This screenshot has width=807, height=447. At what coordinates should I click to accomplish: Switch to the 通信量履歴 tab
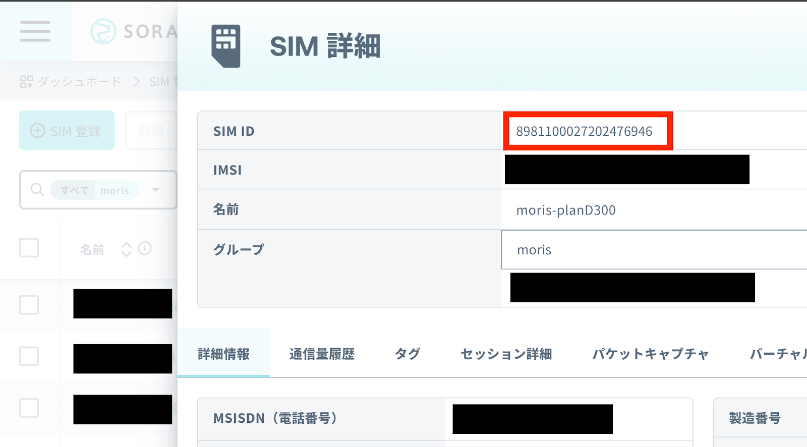[322, 353]
